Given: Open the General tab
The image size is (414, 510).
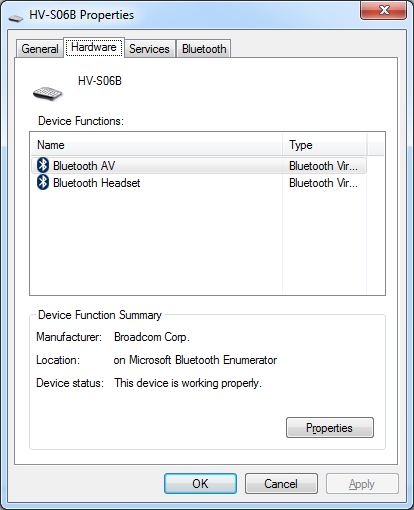Looking at the screenshot, I should point(40,49).
